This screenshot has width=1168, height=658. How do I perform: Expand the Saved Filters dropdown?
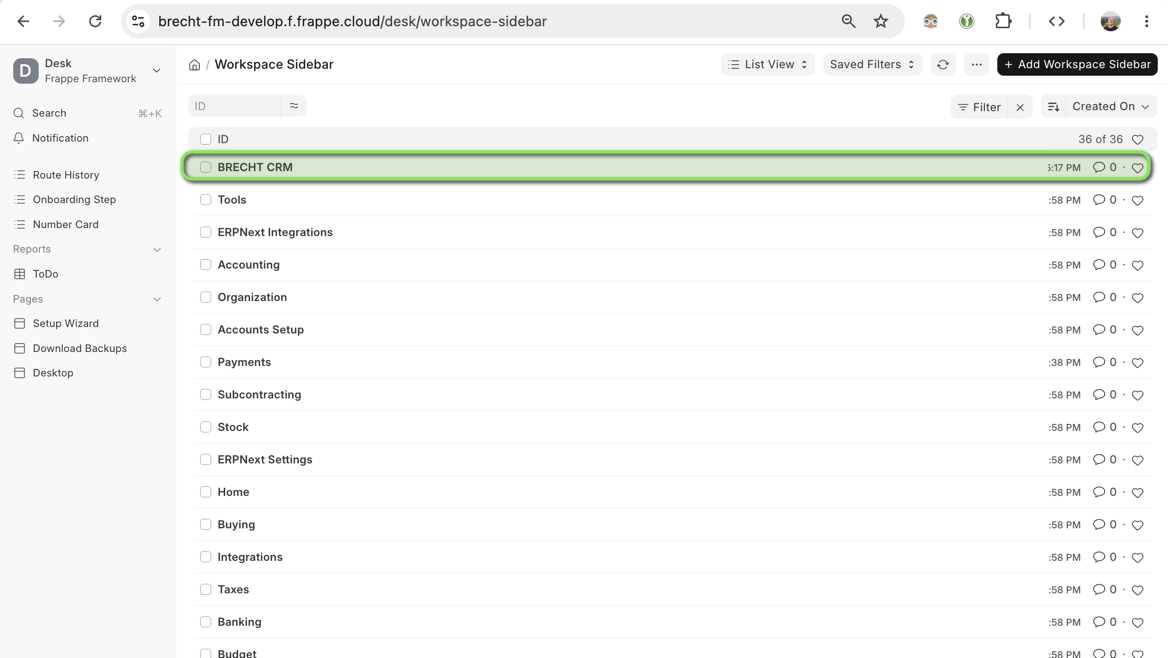point(872,65)
